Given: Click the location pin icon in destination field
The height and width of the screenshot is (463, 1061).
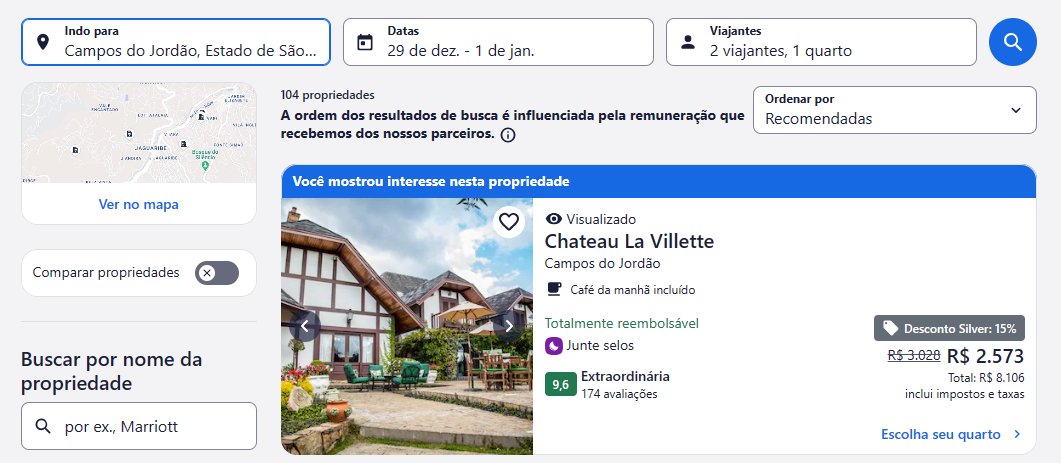Looking at the screenshot, I should (43, 42).
